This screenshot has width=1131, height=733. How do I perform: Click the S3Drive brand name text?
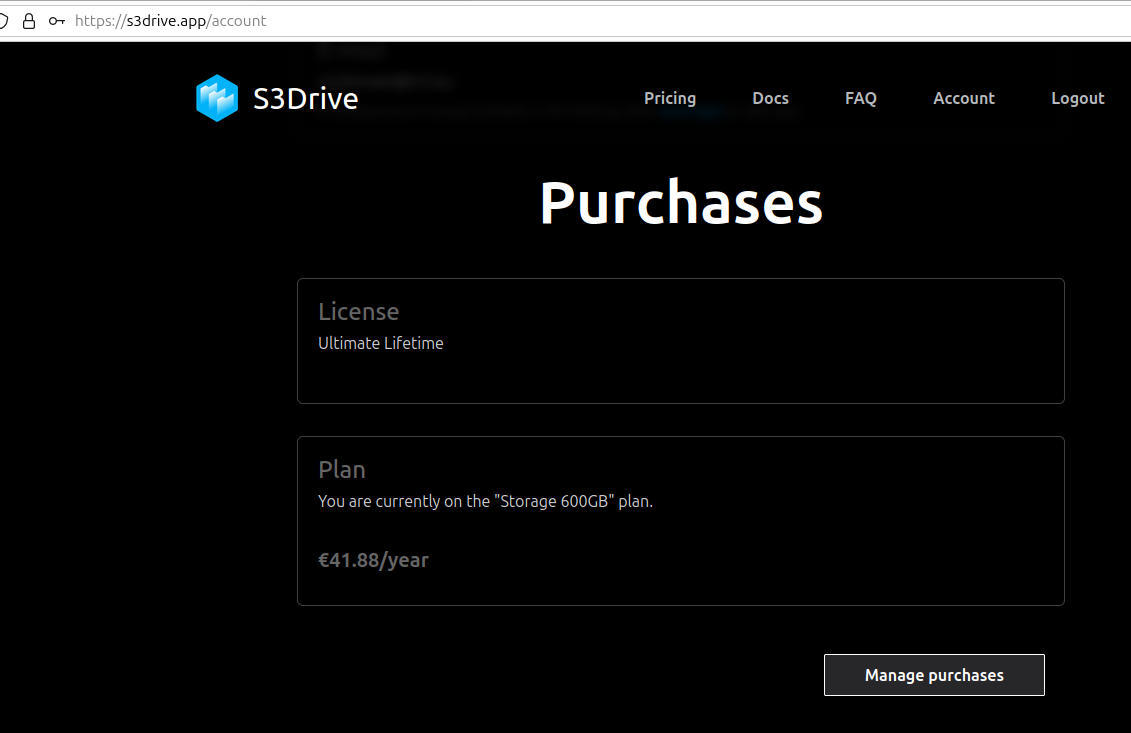tap(305, 99)
